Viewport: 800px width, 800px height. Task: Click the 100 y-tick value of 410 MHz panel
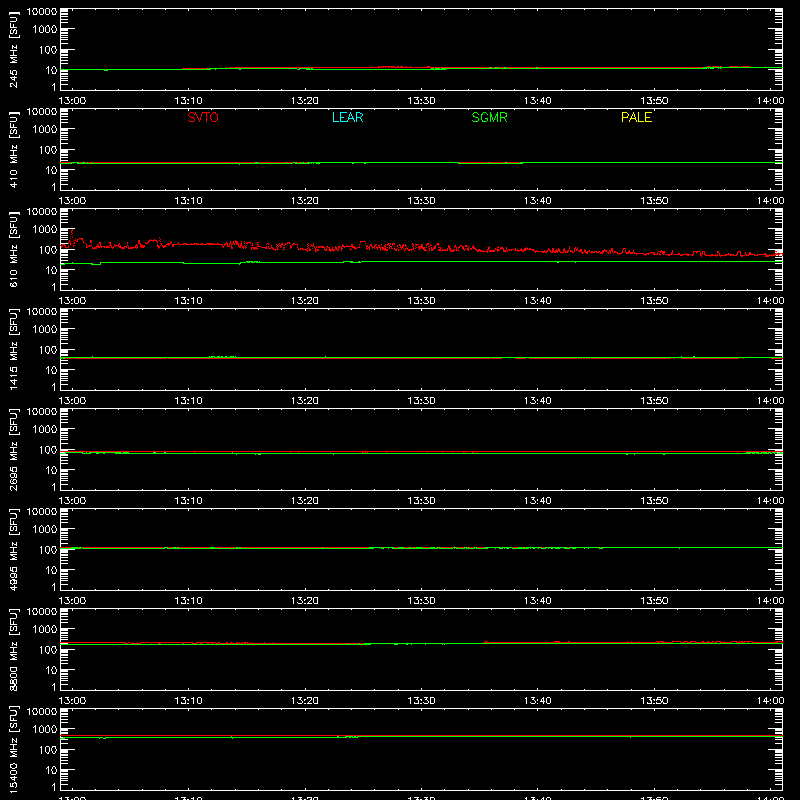[x=48, y=150]
